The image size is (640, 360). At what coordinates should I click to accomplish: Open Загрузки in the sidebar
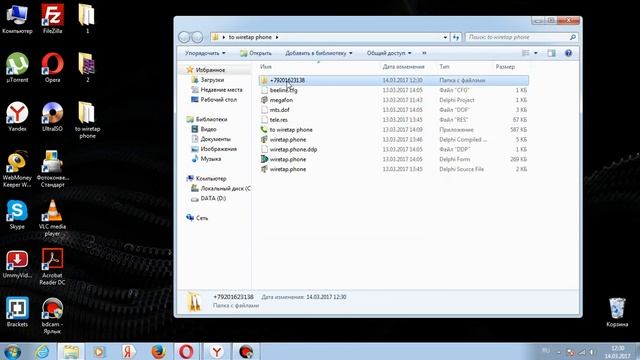point(212,80)
